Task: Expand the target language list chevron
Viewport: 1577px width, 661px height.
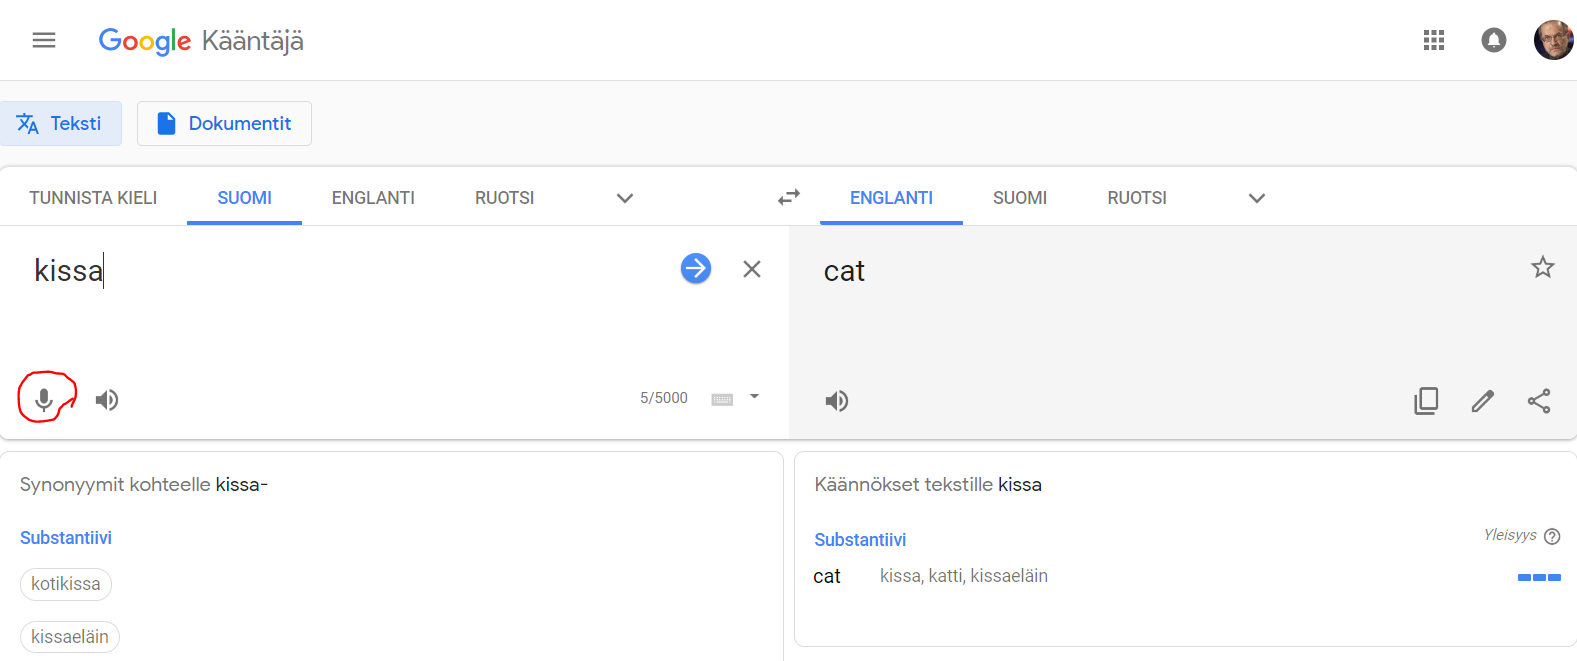Action: click(x=1257, y=198)
